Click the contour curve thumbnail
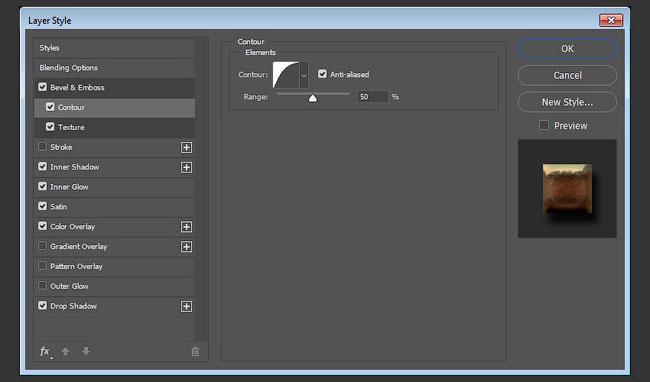This screenshot has height=382, width=650. pyautogui.click(x=286, y=75)
